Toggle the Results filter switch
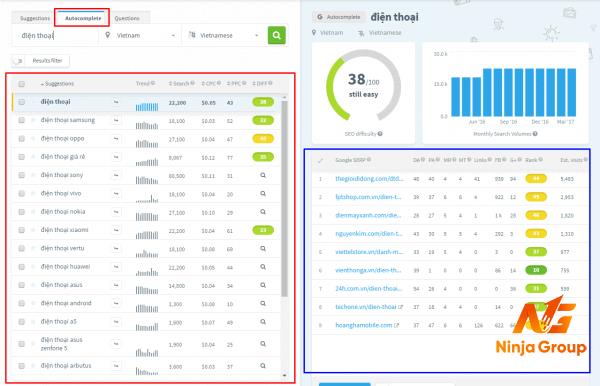Screen dimensions: 600x386 click(x=18, y=60)
